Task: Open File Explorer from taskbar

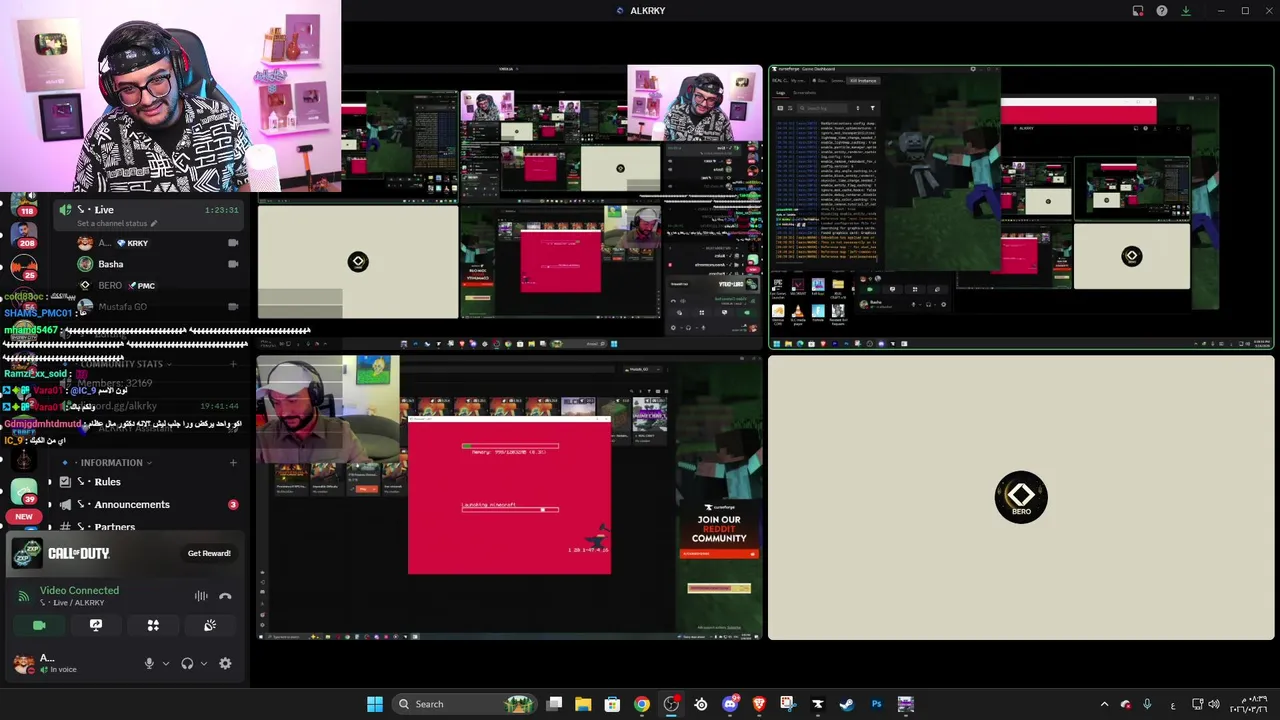Action: (583, 704)
